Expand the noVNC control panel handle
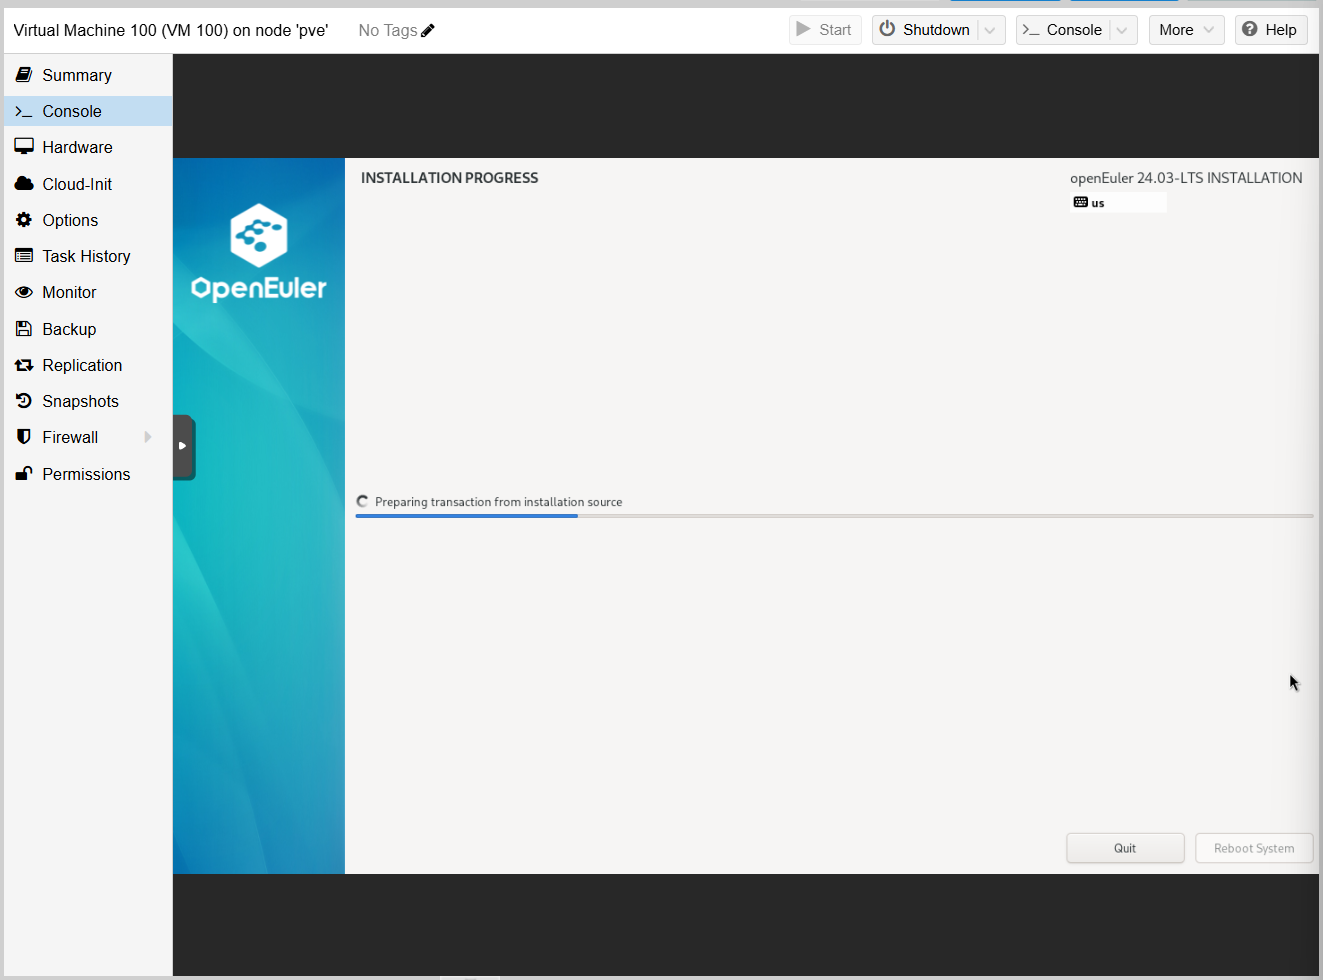 tap(183, 446)
